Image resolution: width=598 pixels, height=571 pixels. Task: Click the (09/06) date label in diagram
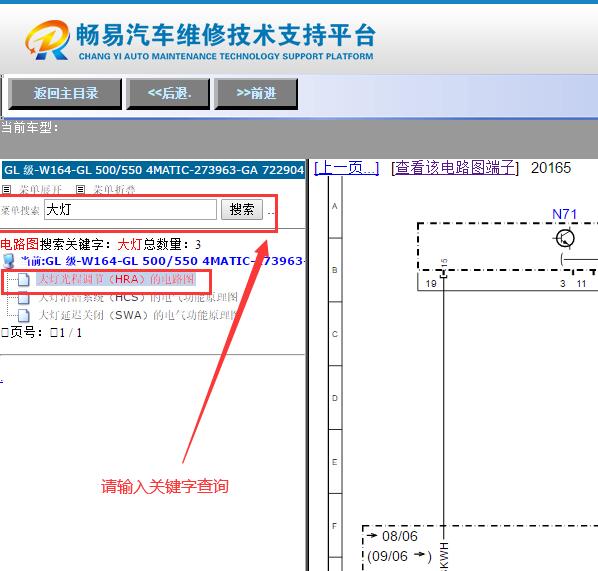click(399, 556)
